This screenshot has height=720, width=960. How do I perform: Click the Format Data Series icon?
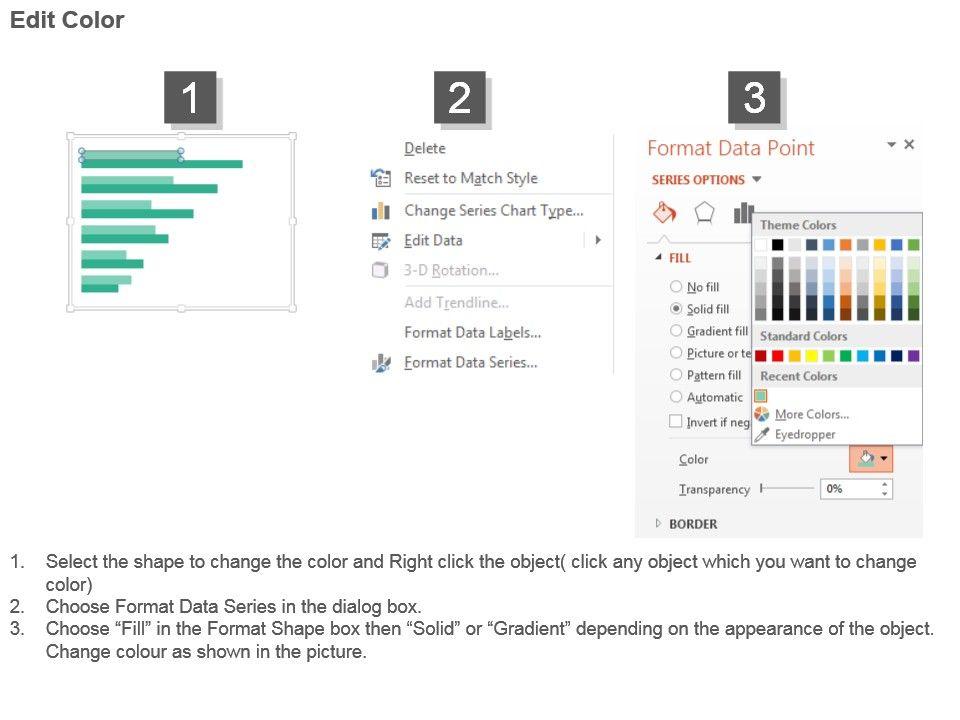pos(381,363)
